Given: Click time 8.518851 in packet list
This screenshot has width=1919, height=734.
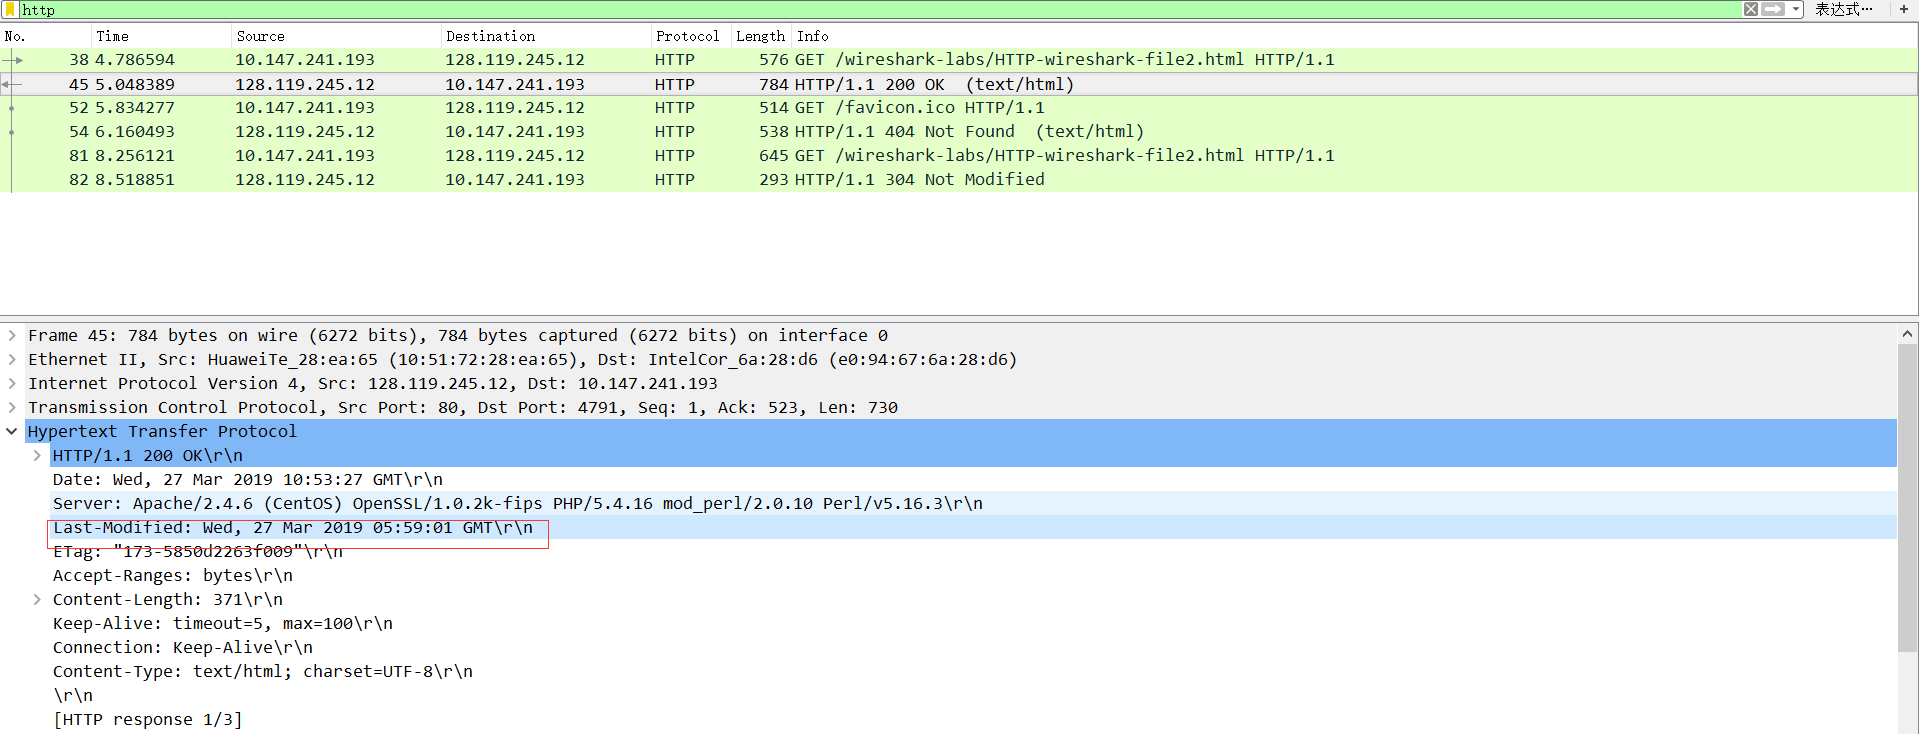Looking at the screenshot, I should point(135,180).
